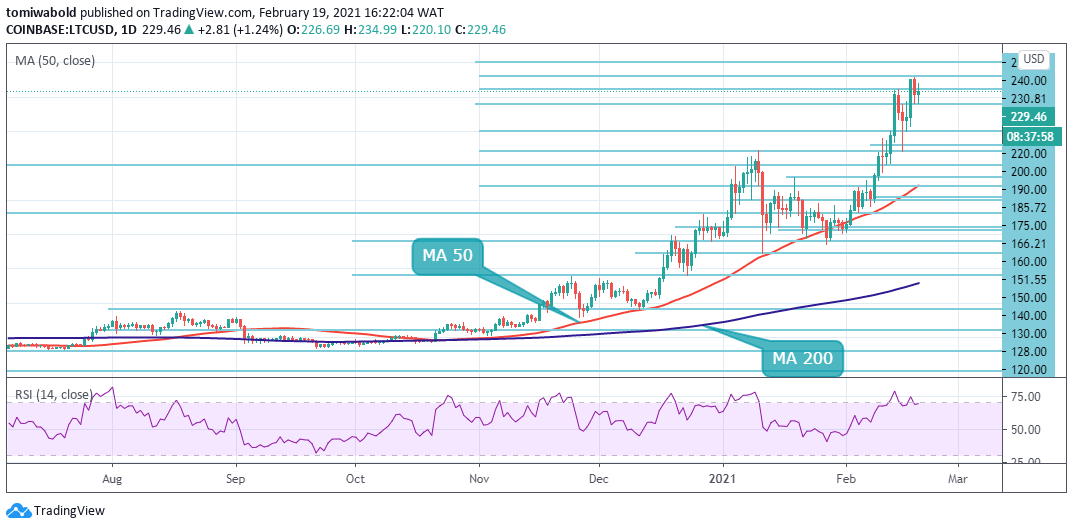Click the 120.00 price axis label
Viewport: 1073px width, 529px height.
(1028, 370)
